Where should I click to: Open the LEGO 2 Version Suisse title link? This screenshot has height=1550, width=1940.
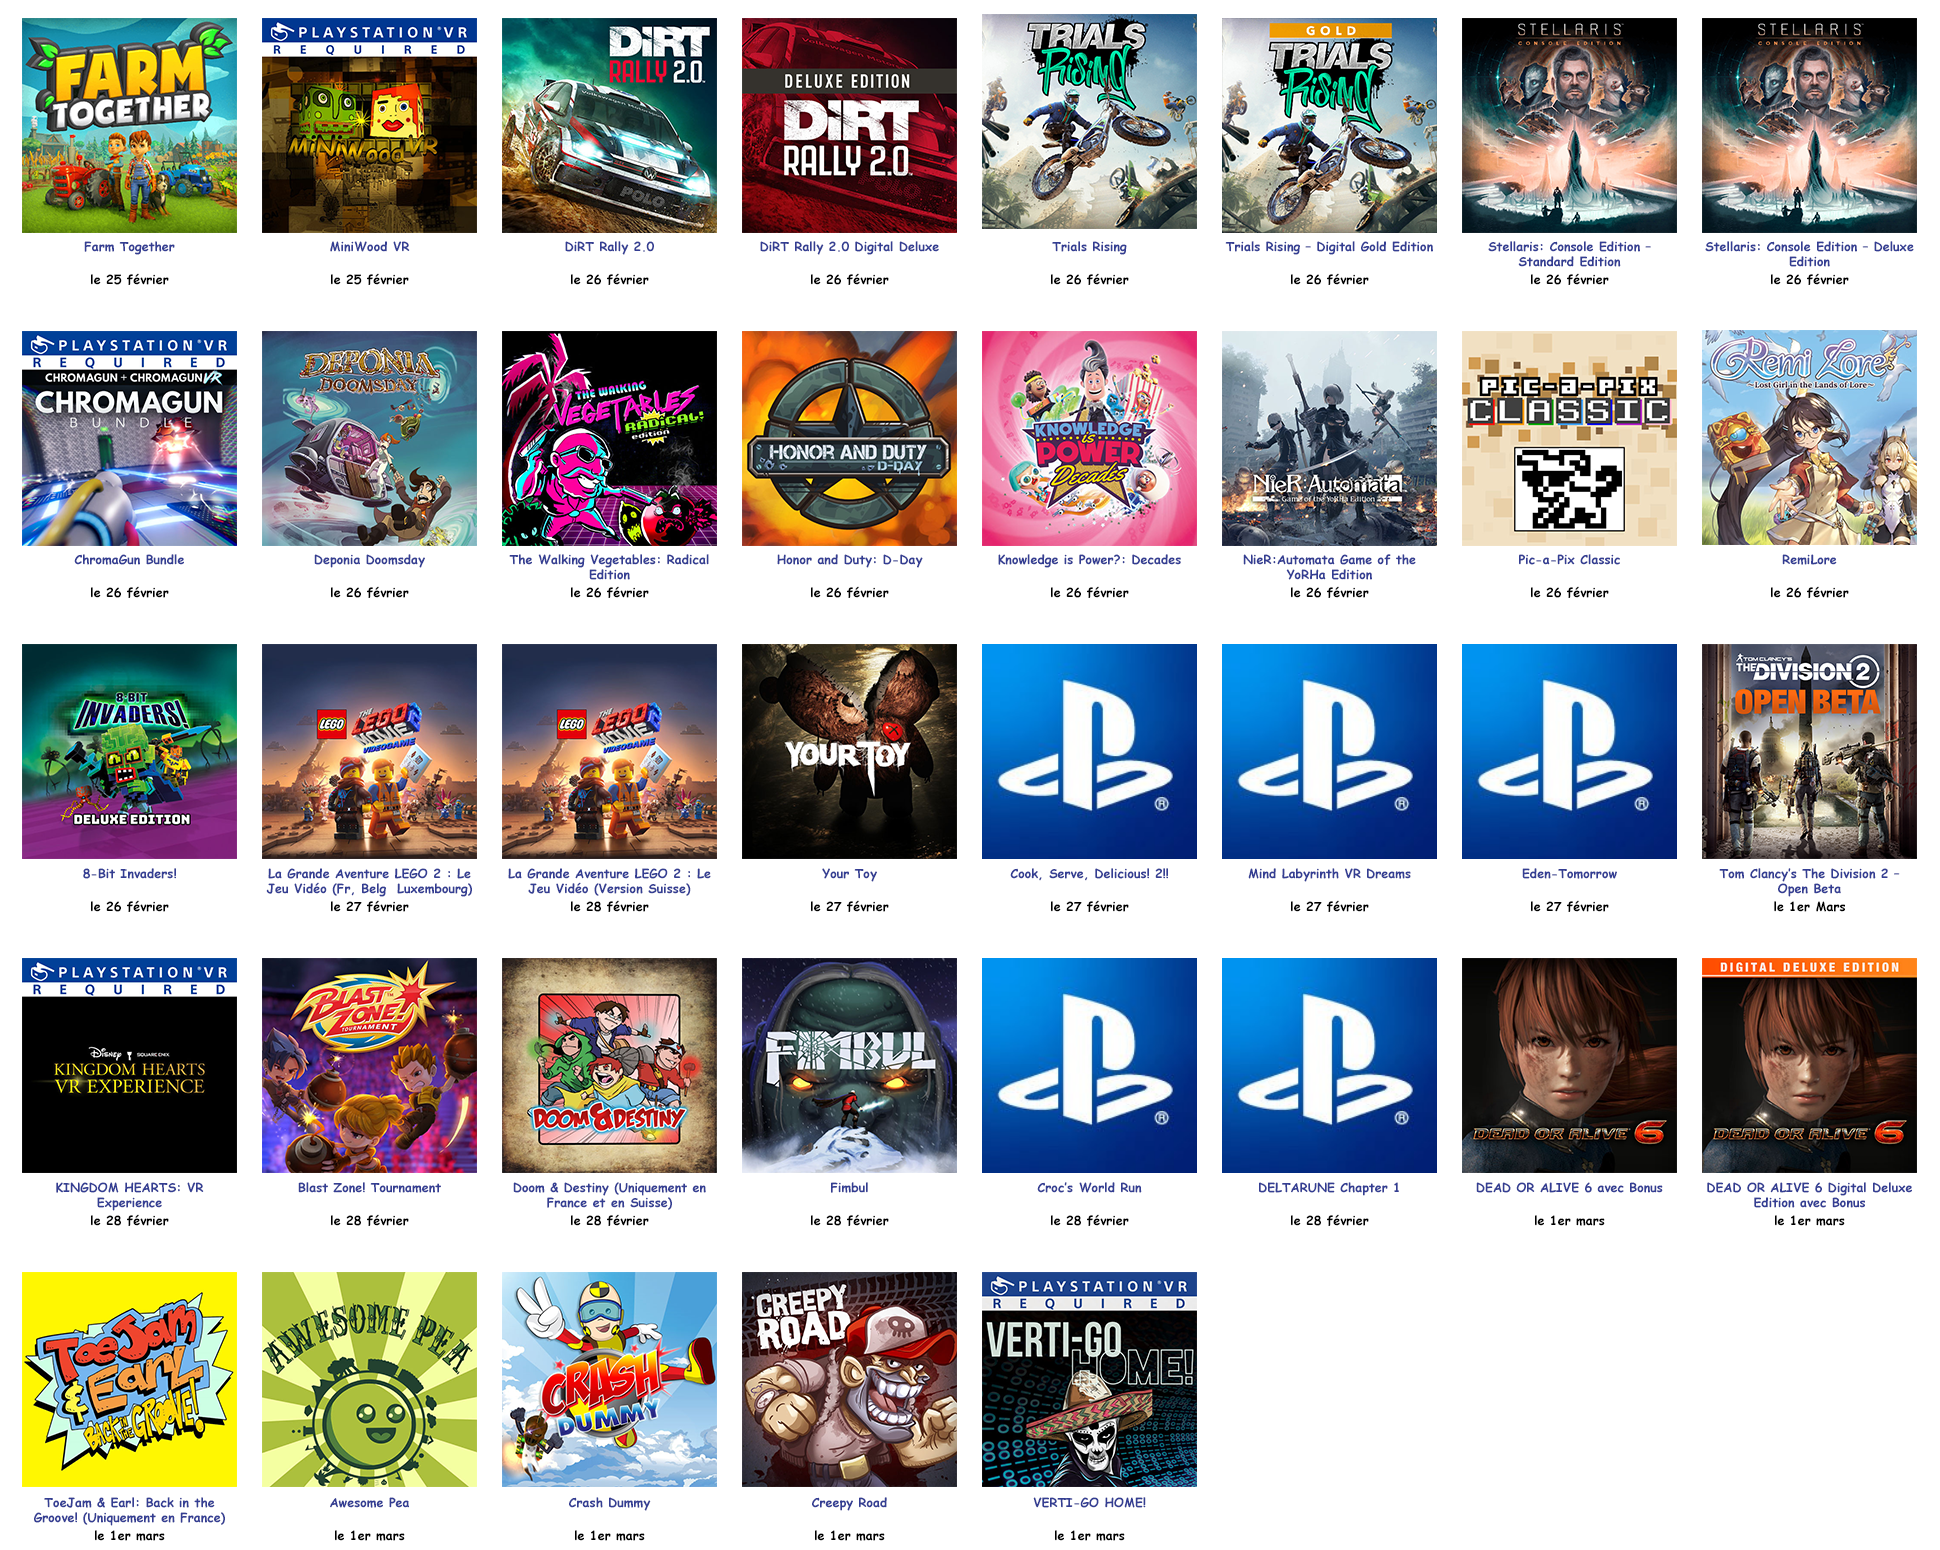pos(609,881)
